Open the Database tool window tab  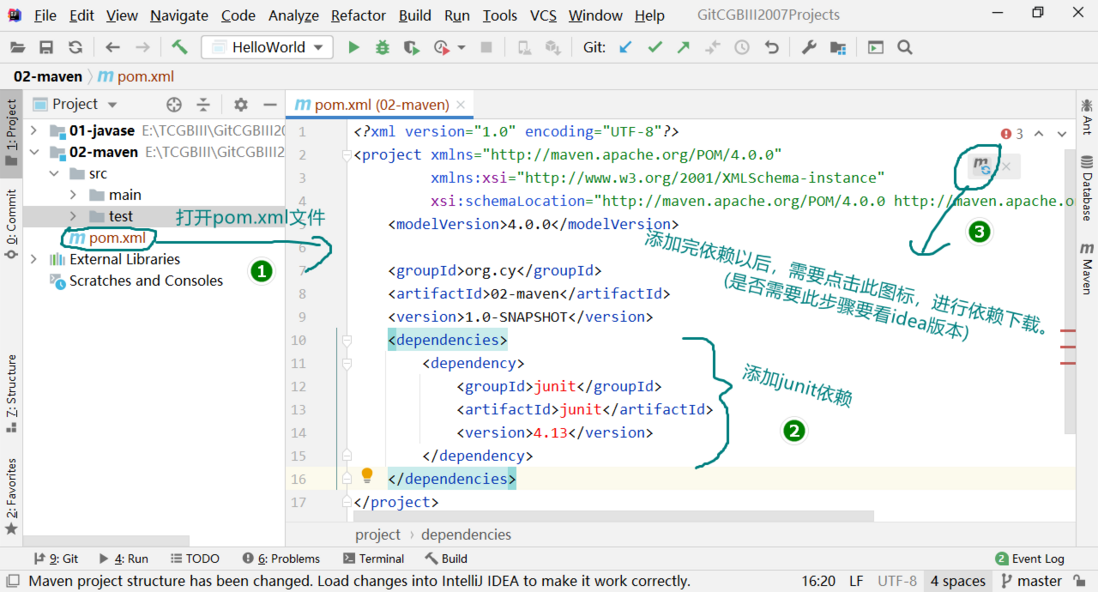(x=1086, y=188)
